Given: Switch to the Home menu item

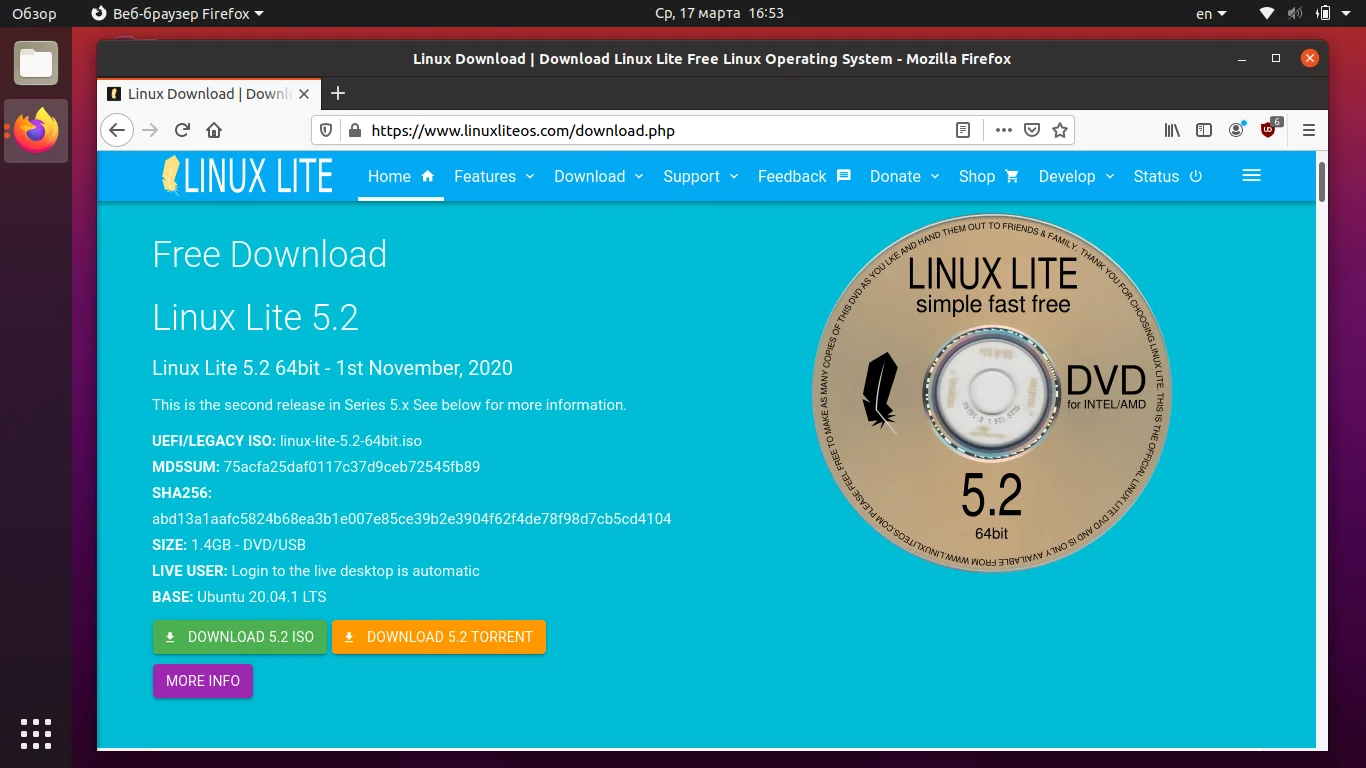Looking at the screenshot, I should click(x=390, y=176).
